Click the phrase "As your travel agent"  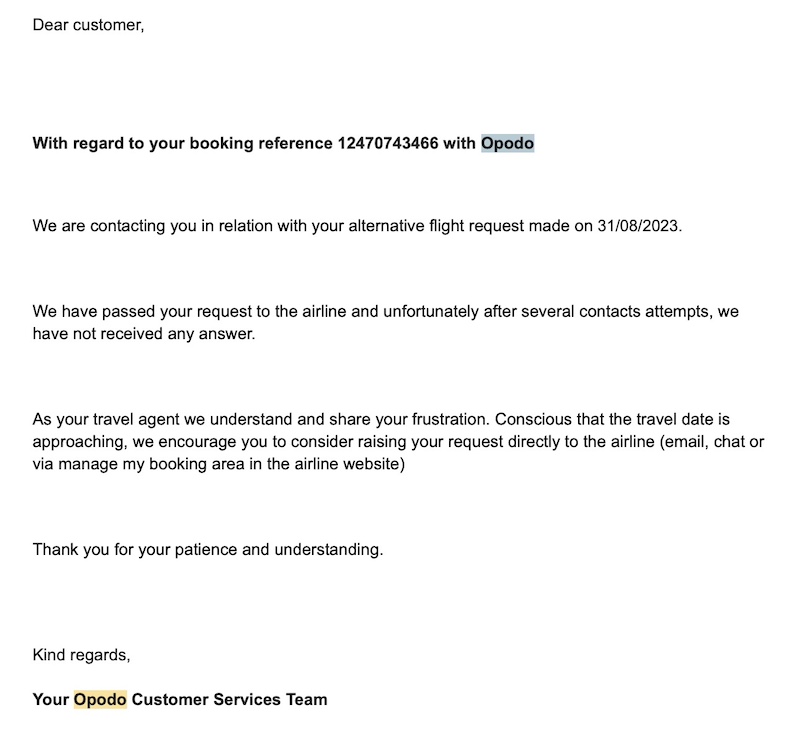click(104, 419)
